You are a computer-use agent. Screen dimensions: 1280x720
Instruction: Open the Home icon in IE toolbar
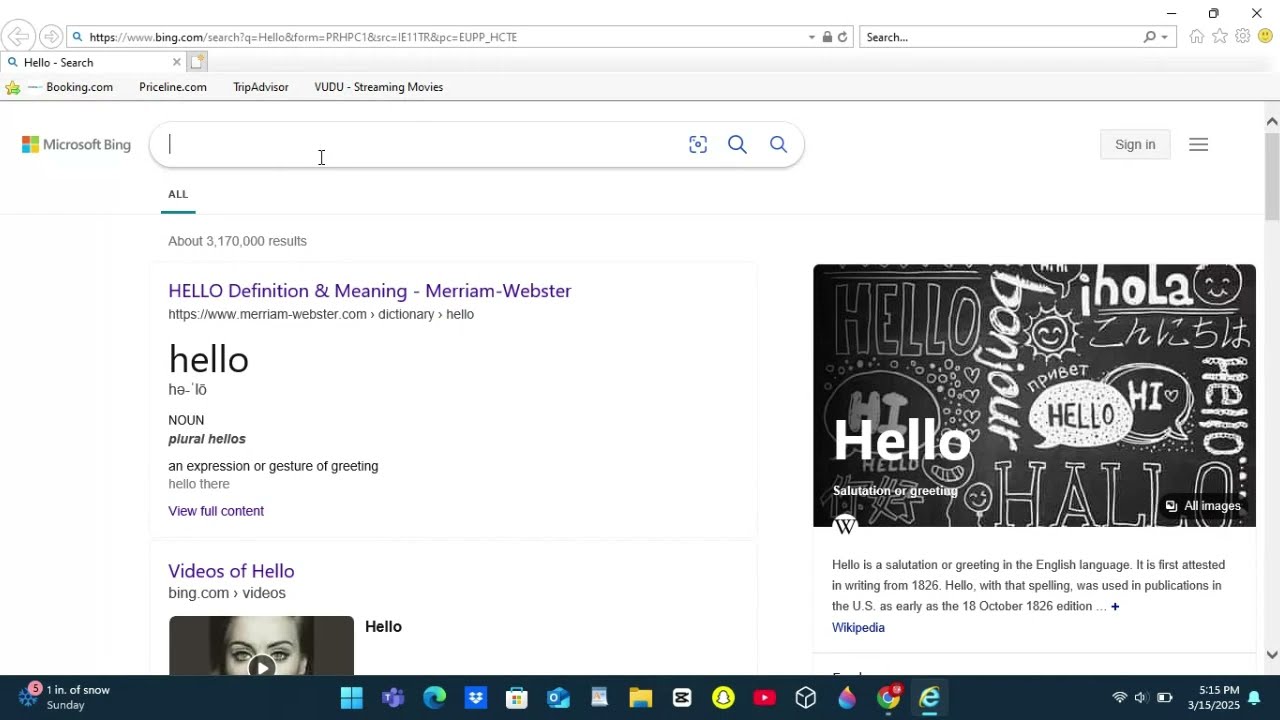[1196, 37]
